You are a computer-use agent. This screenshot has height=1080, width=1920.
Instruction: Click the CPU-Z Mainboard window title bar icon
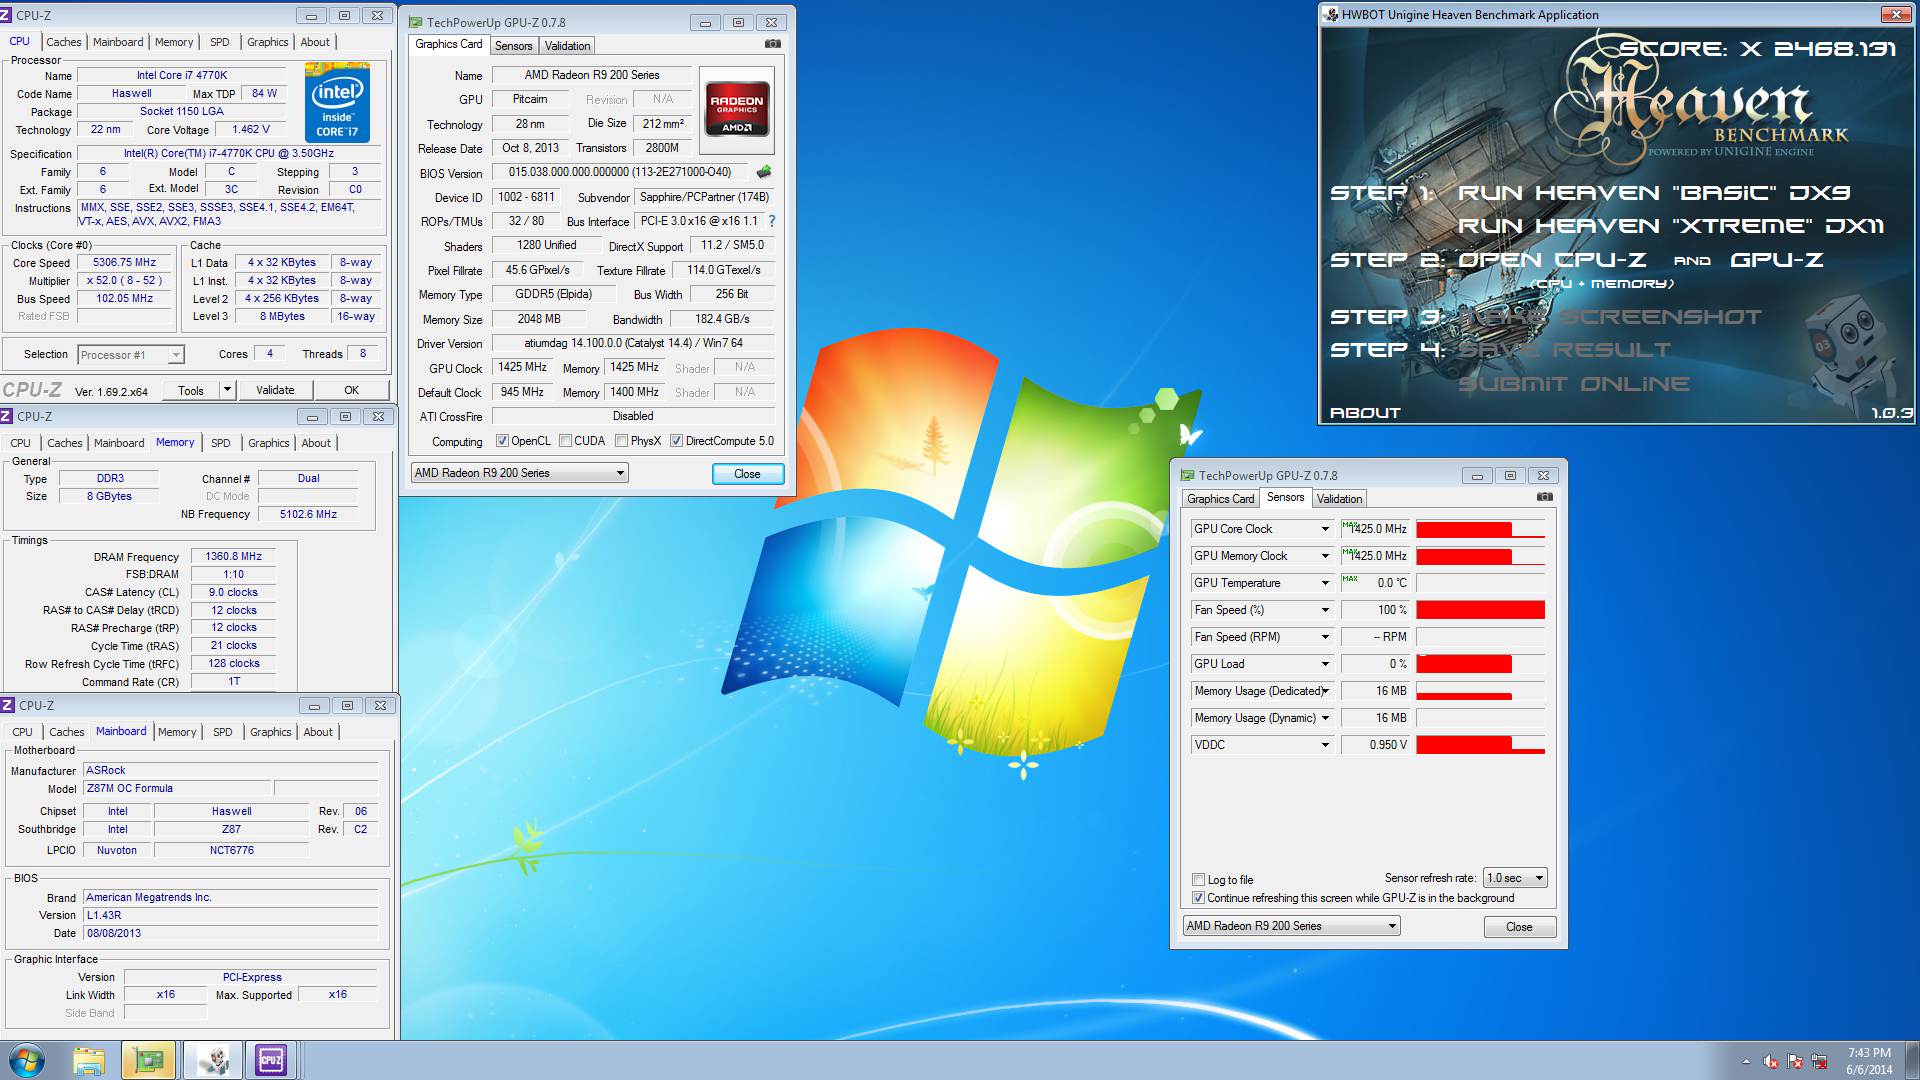[x=8, y=705]
